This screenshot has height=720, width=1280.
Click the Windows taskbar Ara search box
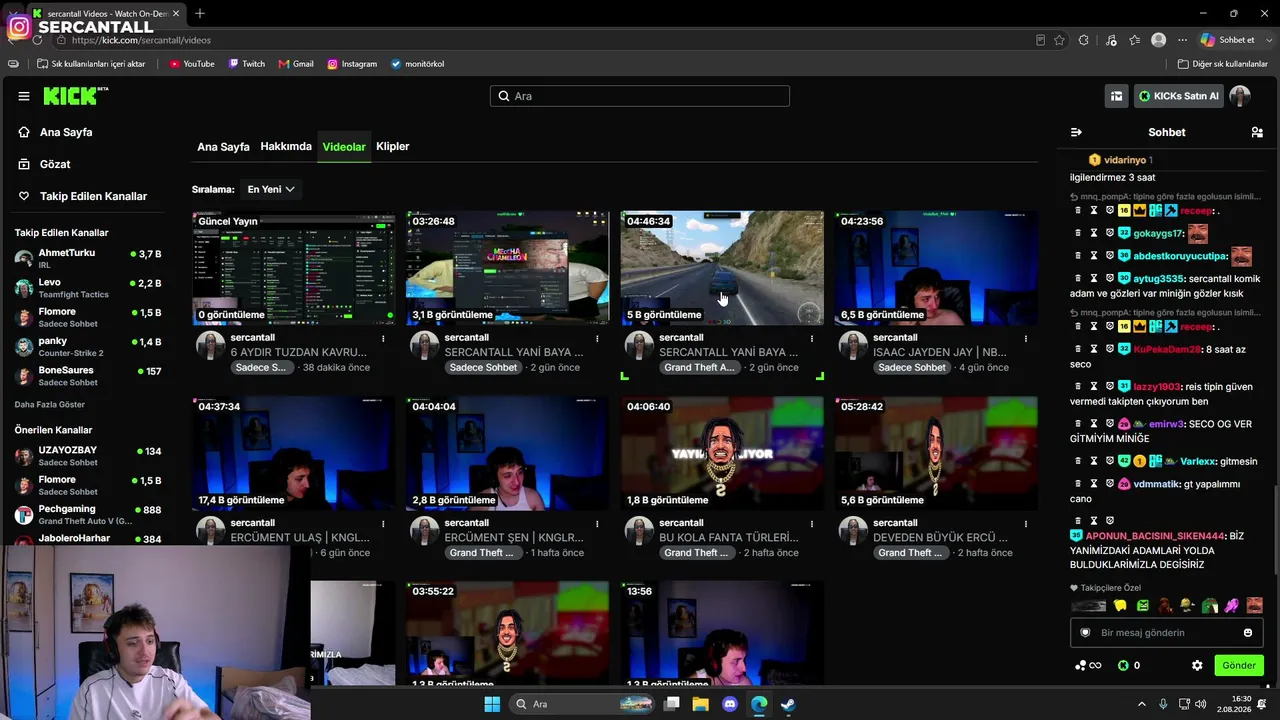click(x=584, y=704)
